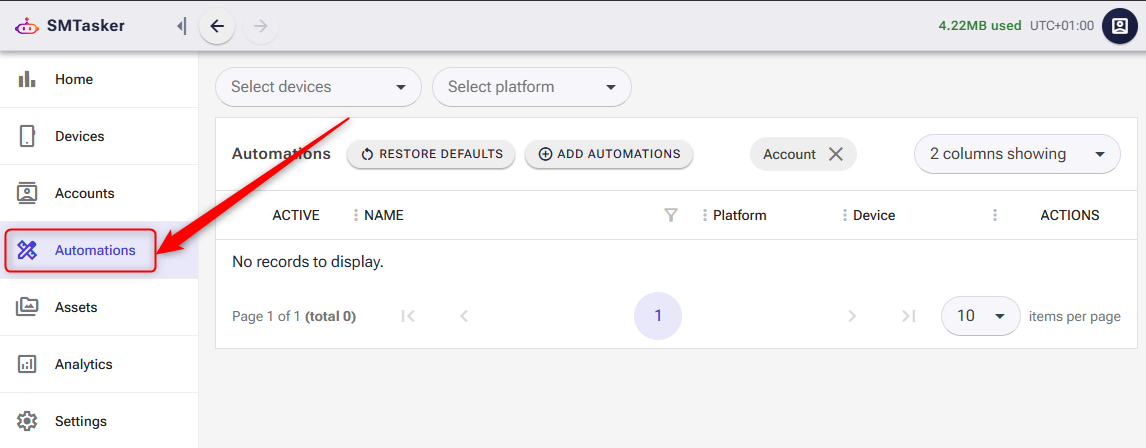Open Accounts from the sidebar
Viewport: 1146px width, 448px height.
click(x=84, y=193)
